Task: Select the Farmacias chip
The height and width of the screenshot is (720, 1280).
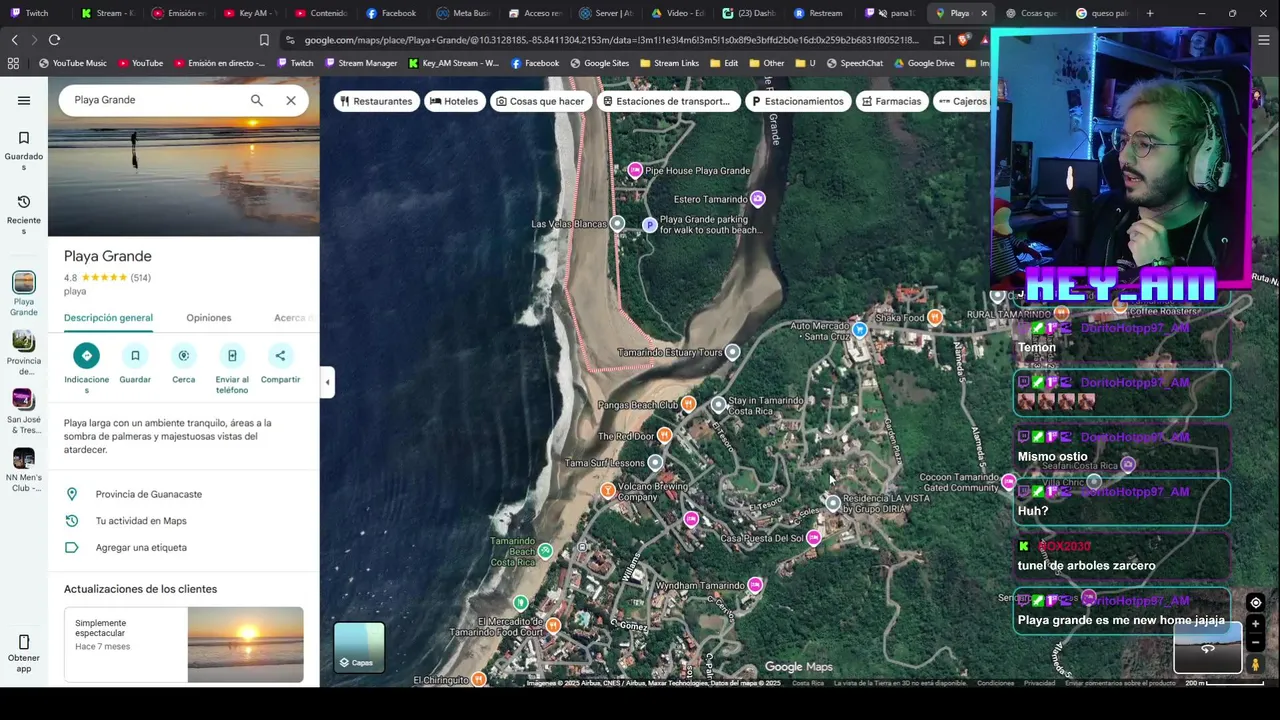Action: 891,101
